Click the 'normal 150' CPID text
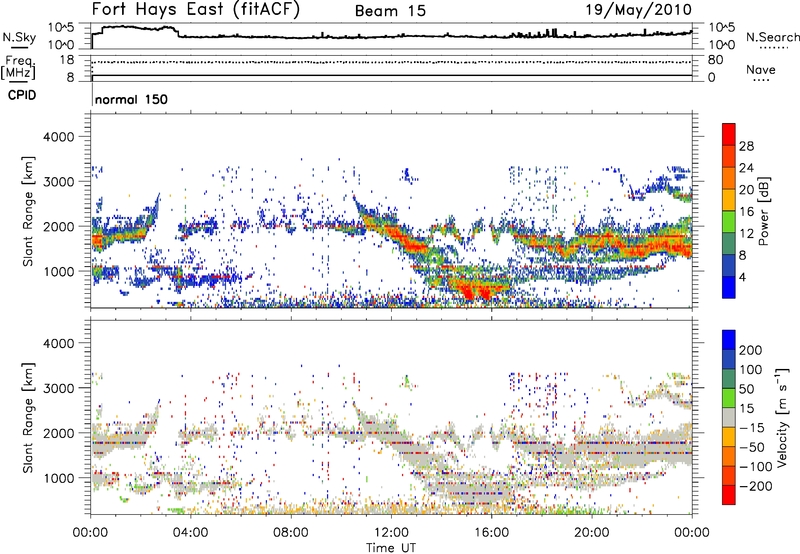Image resolution: width=800 pixels, height=554 pixels. point(131,99)
